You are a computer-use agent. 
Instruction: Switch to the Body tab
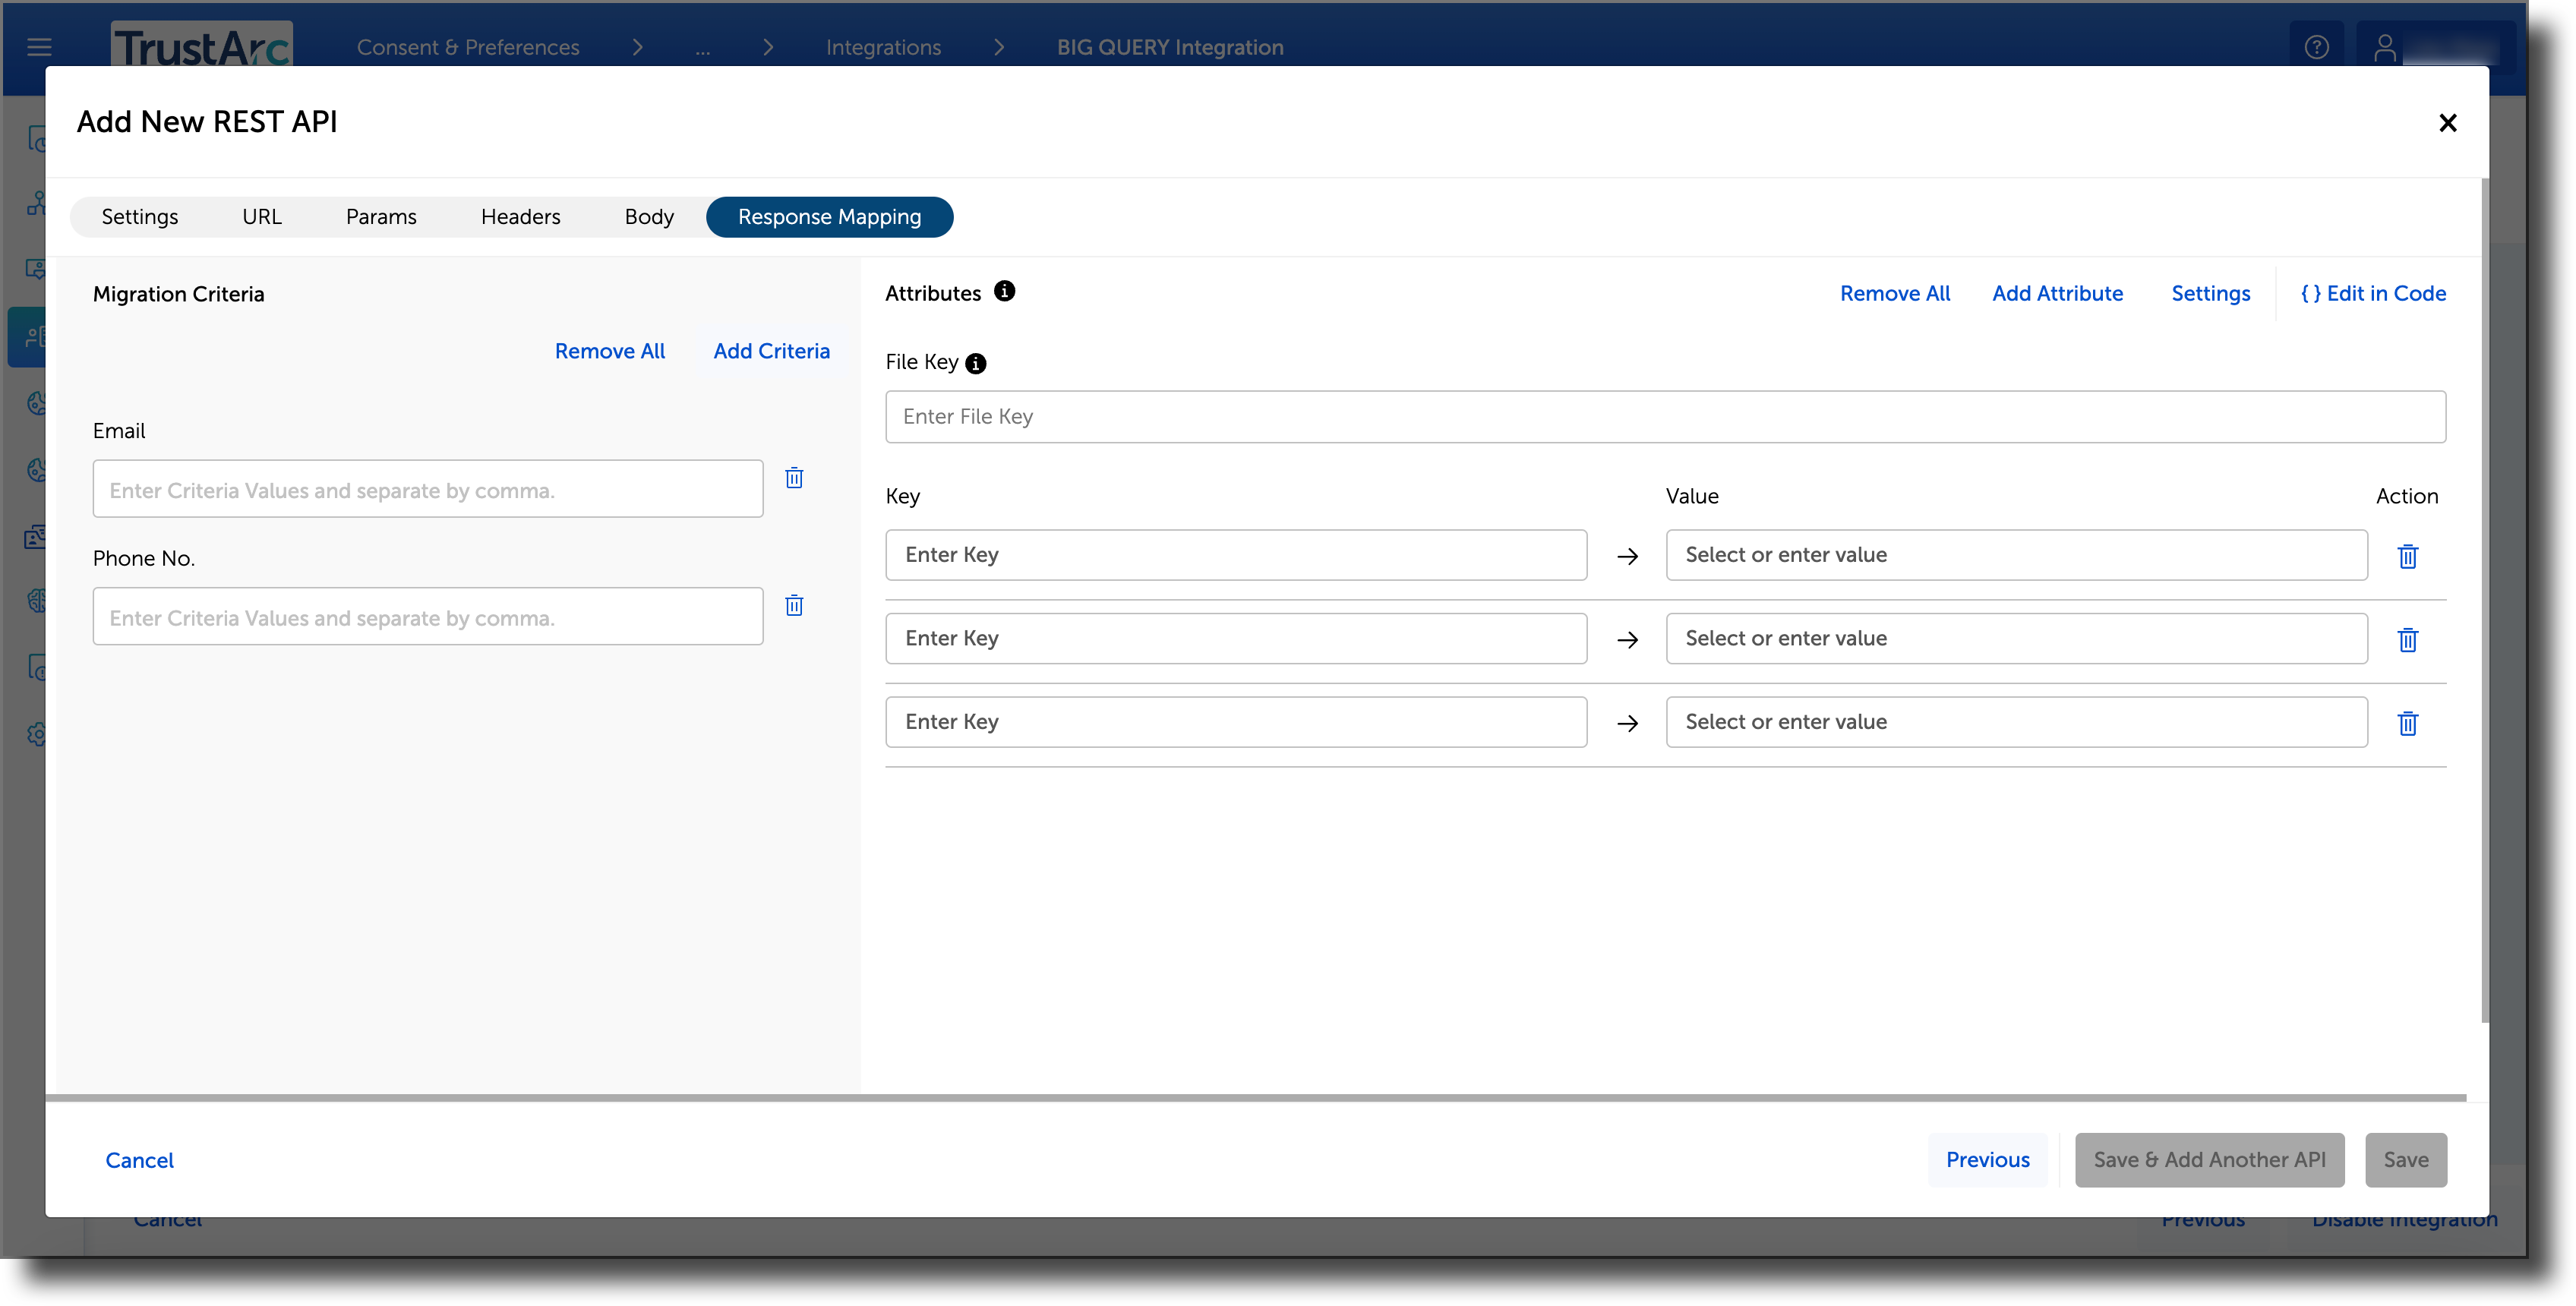tap(649, 217)
